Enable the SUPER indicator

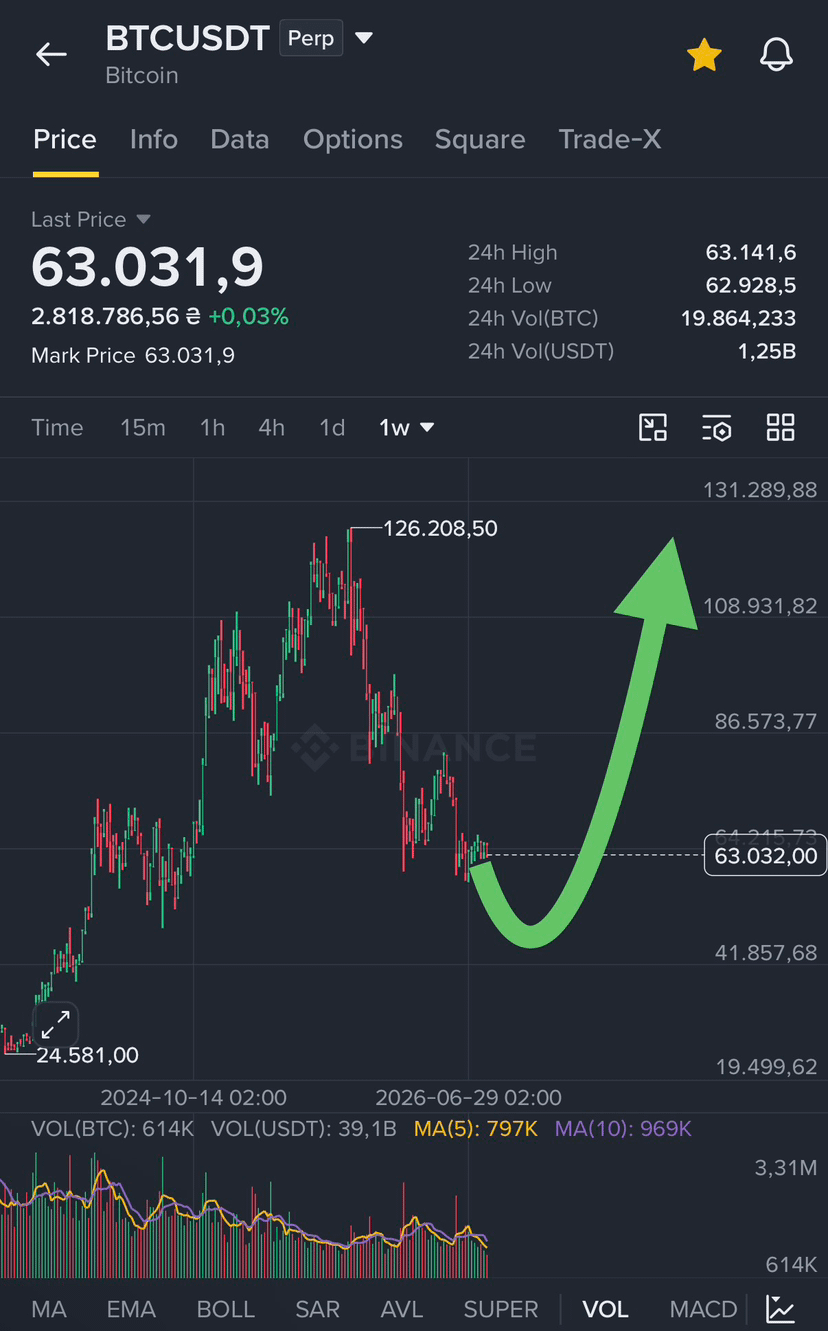point(501,1309)
